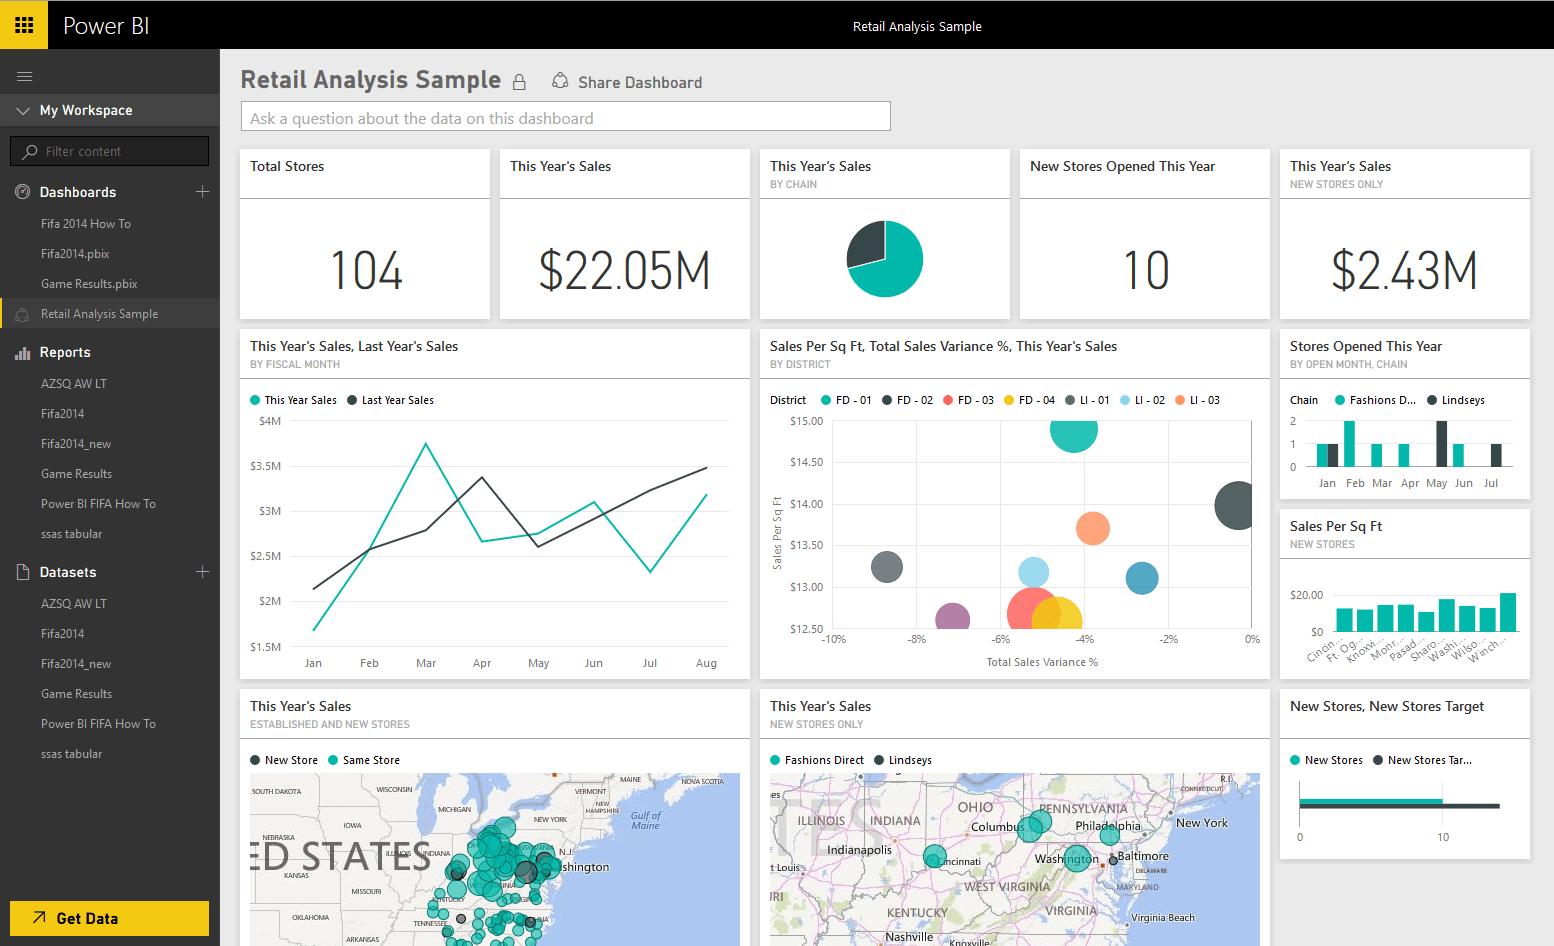
Task: Open the Fifa2014 report from the sidebar
Action: 62,413
